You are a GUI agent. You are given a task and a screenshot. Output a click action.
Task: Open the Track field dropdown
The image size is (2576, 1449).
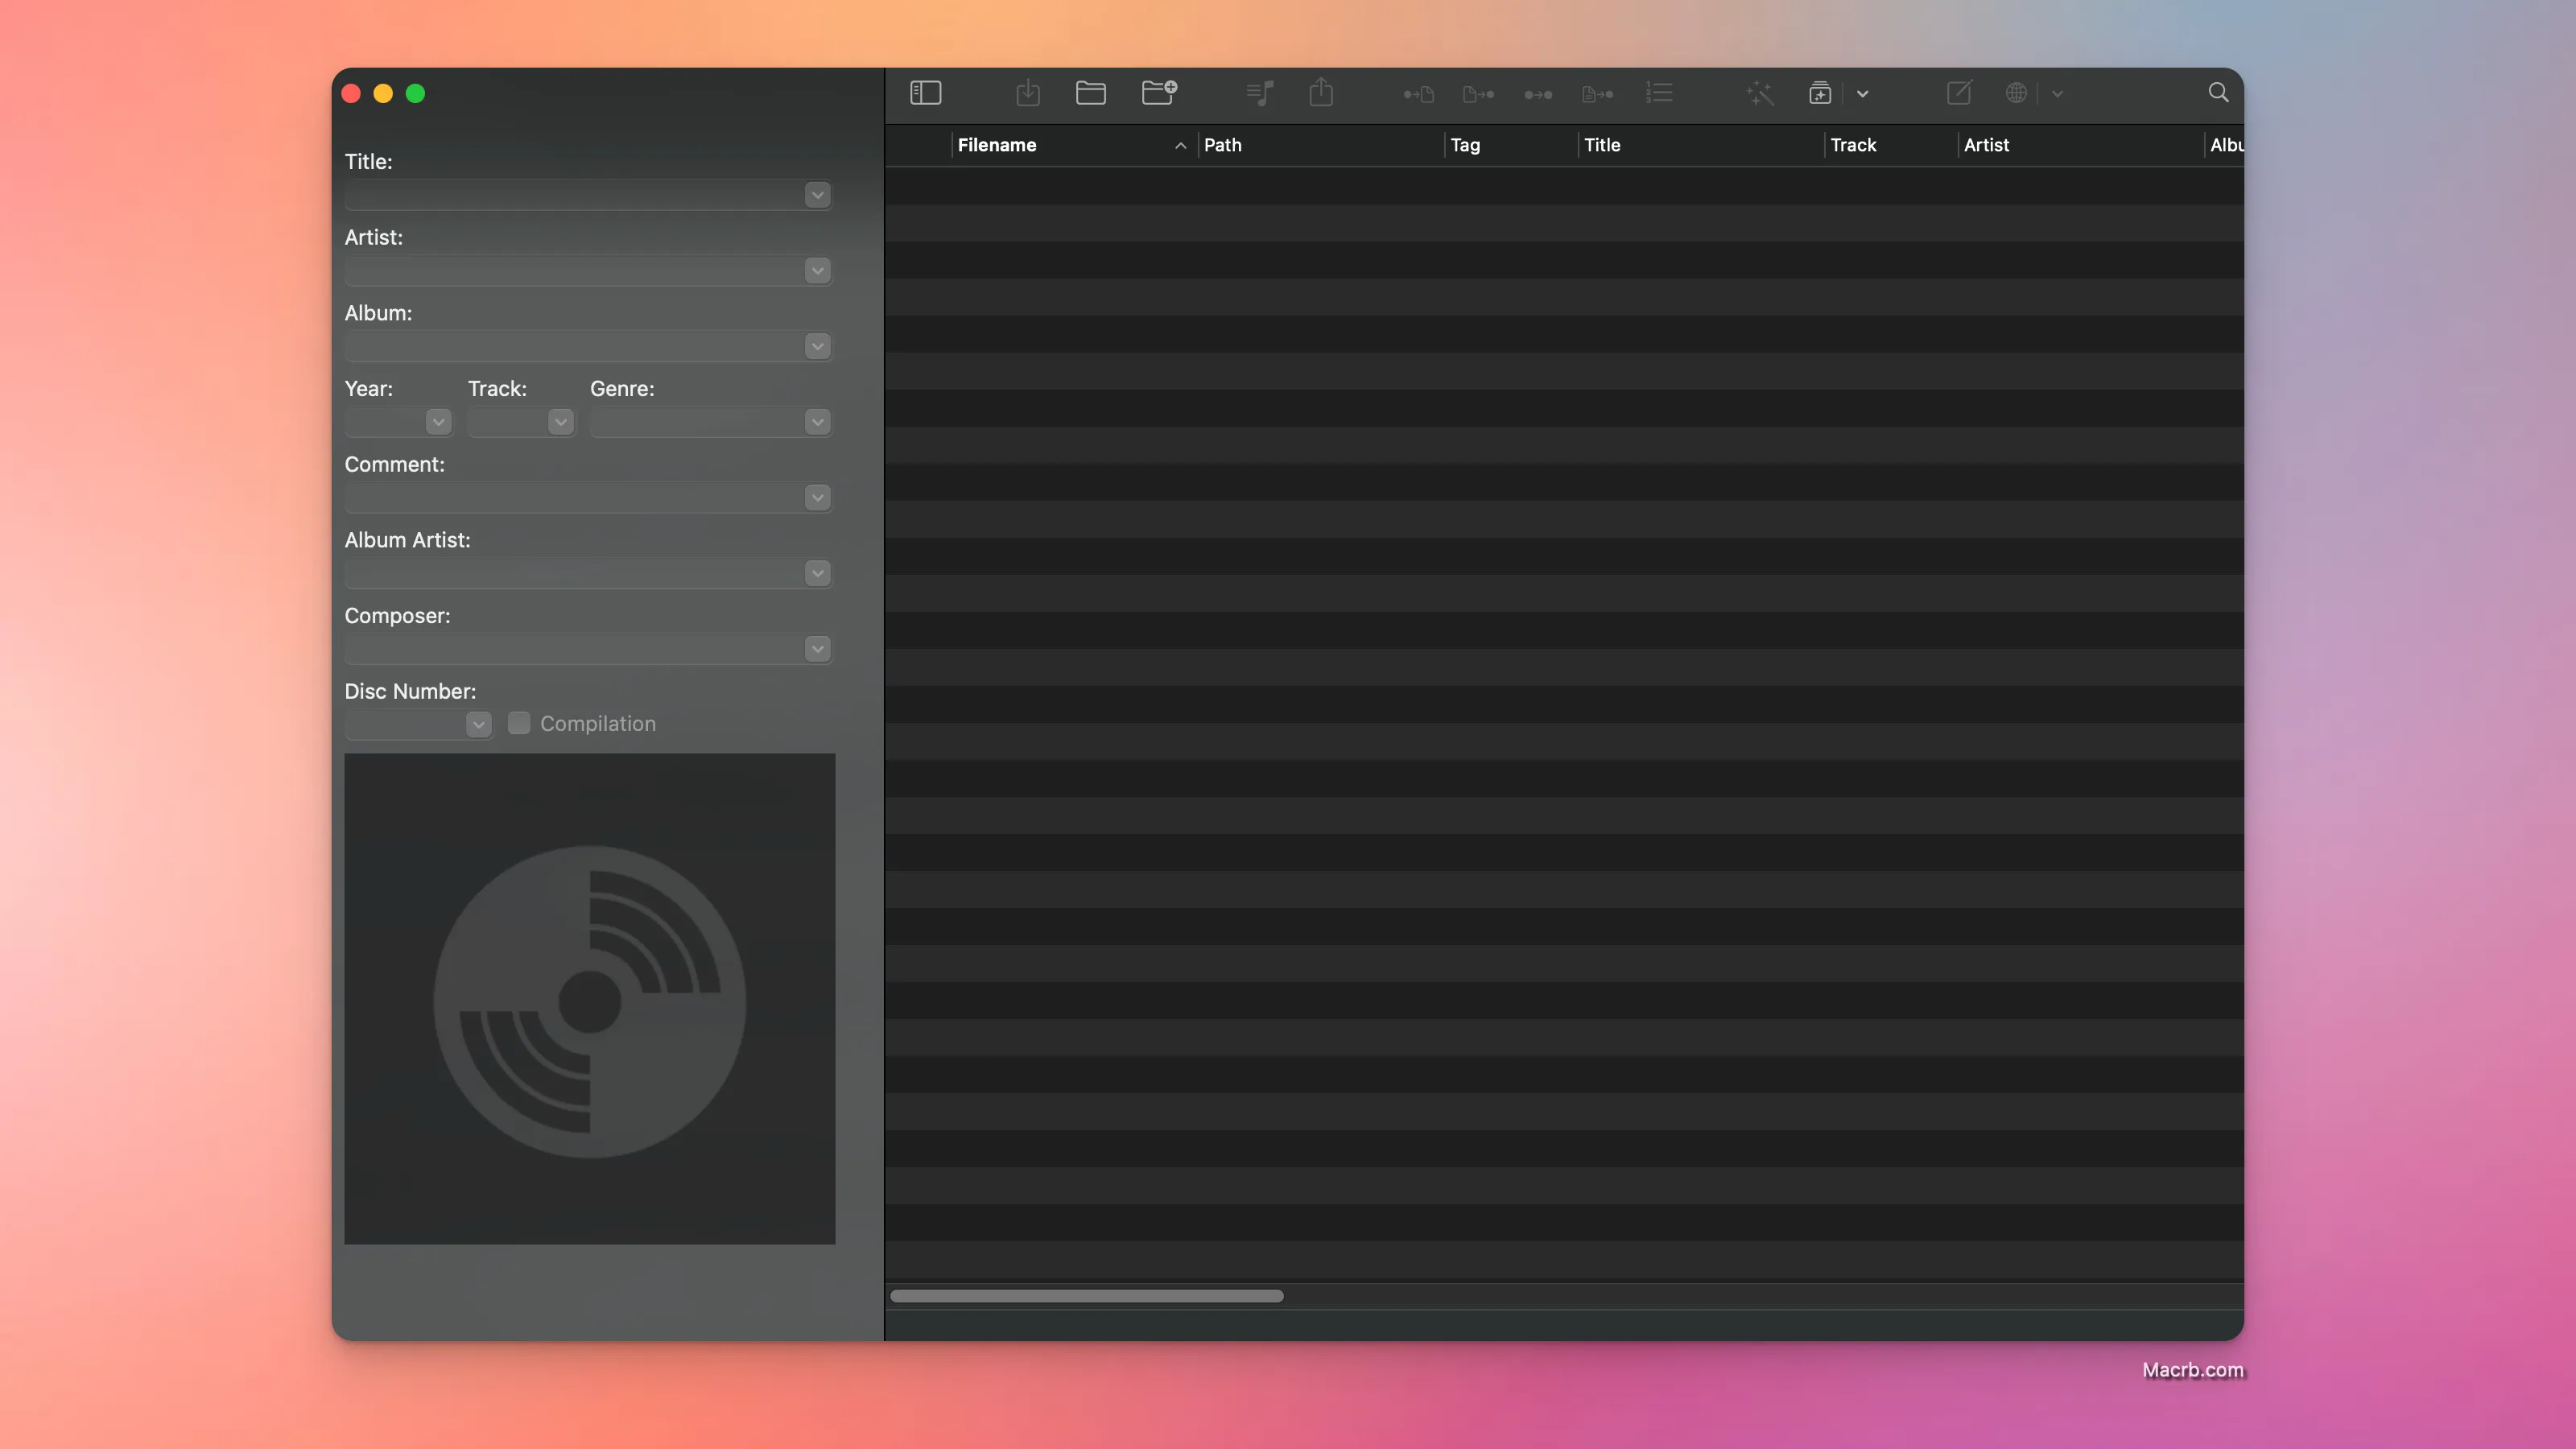click(560, 422)
